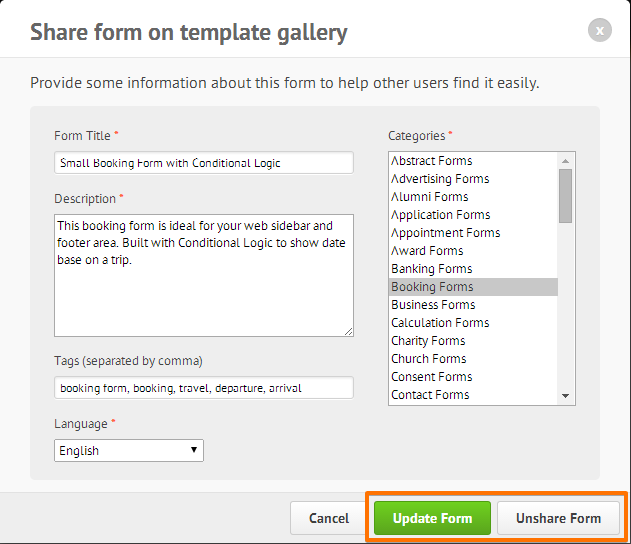
Task: Pick Calculation Forms from list
Action: [x=440, y=323]
